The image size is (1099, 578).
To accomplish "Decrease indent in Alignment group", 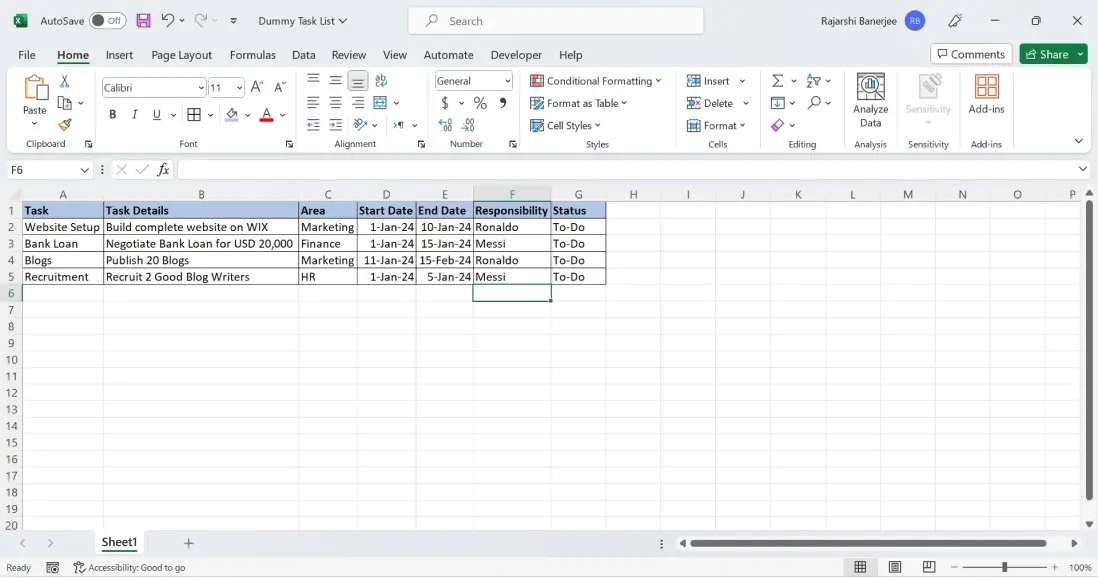I will (x=313, y=125).
